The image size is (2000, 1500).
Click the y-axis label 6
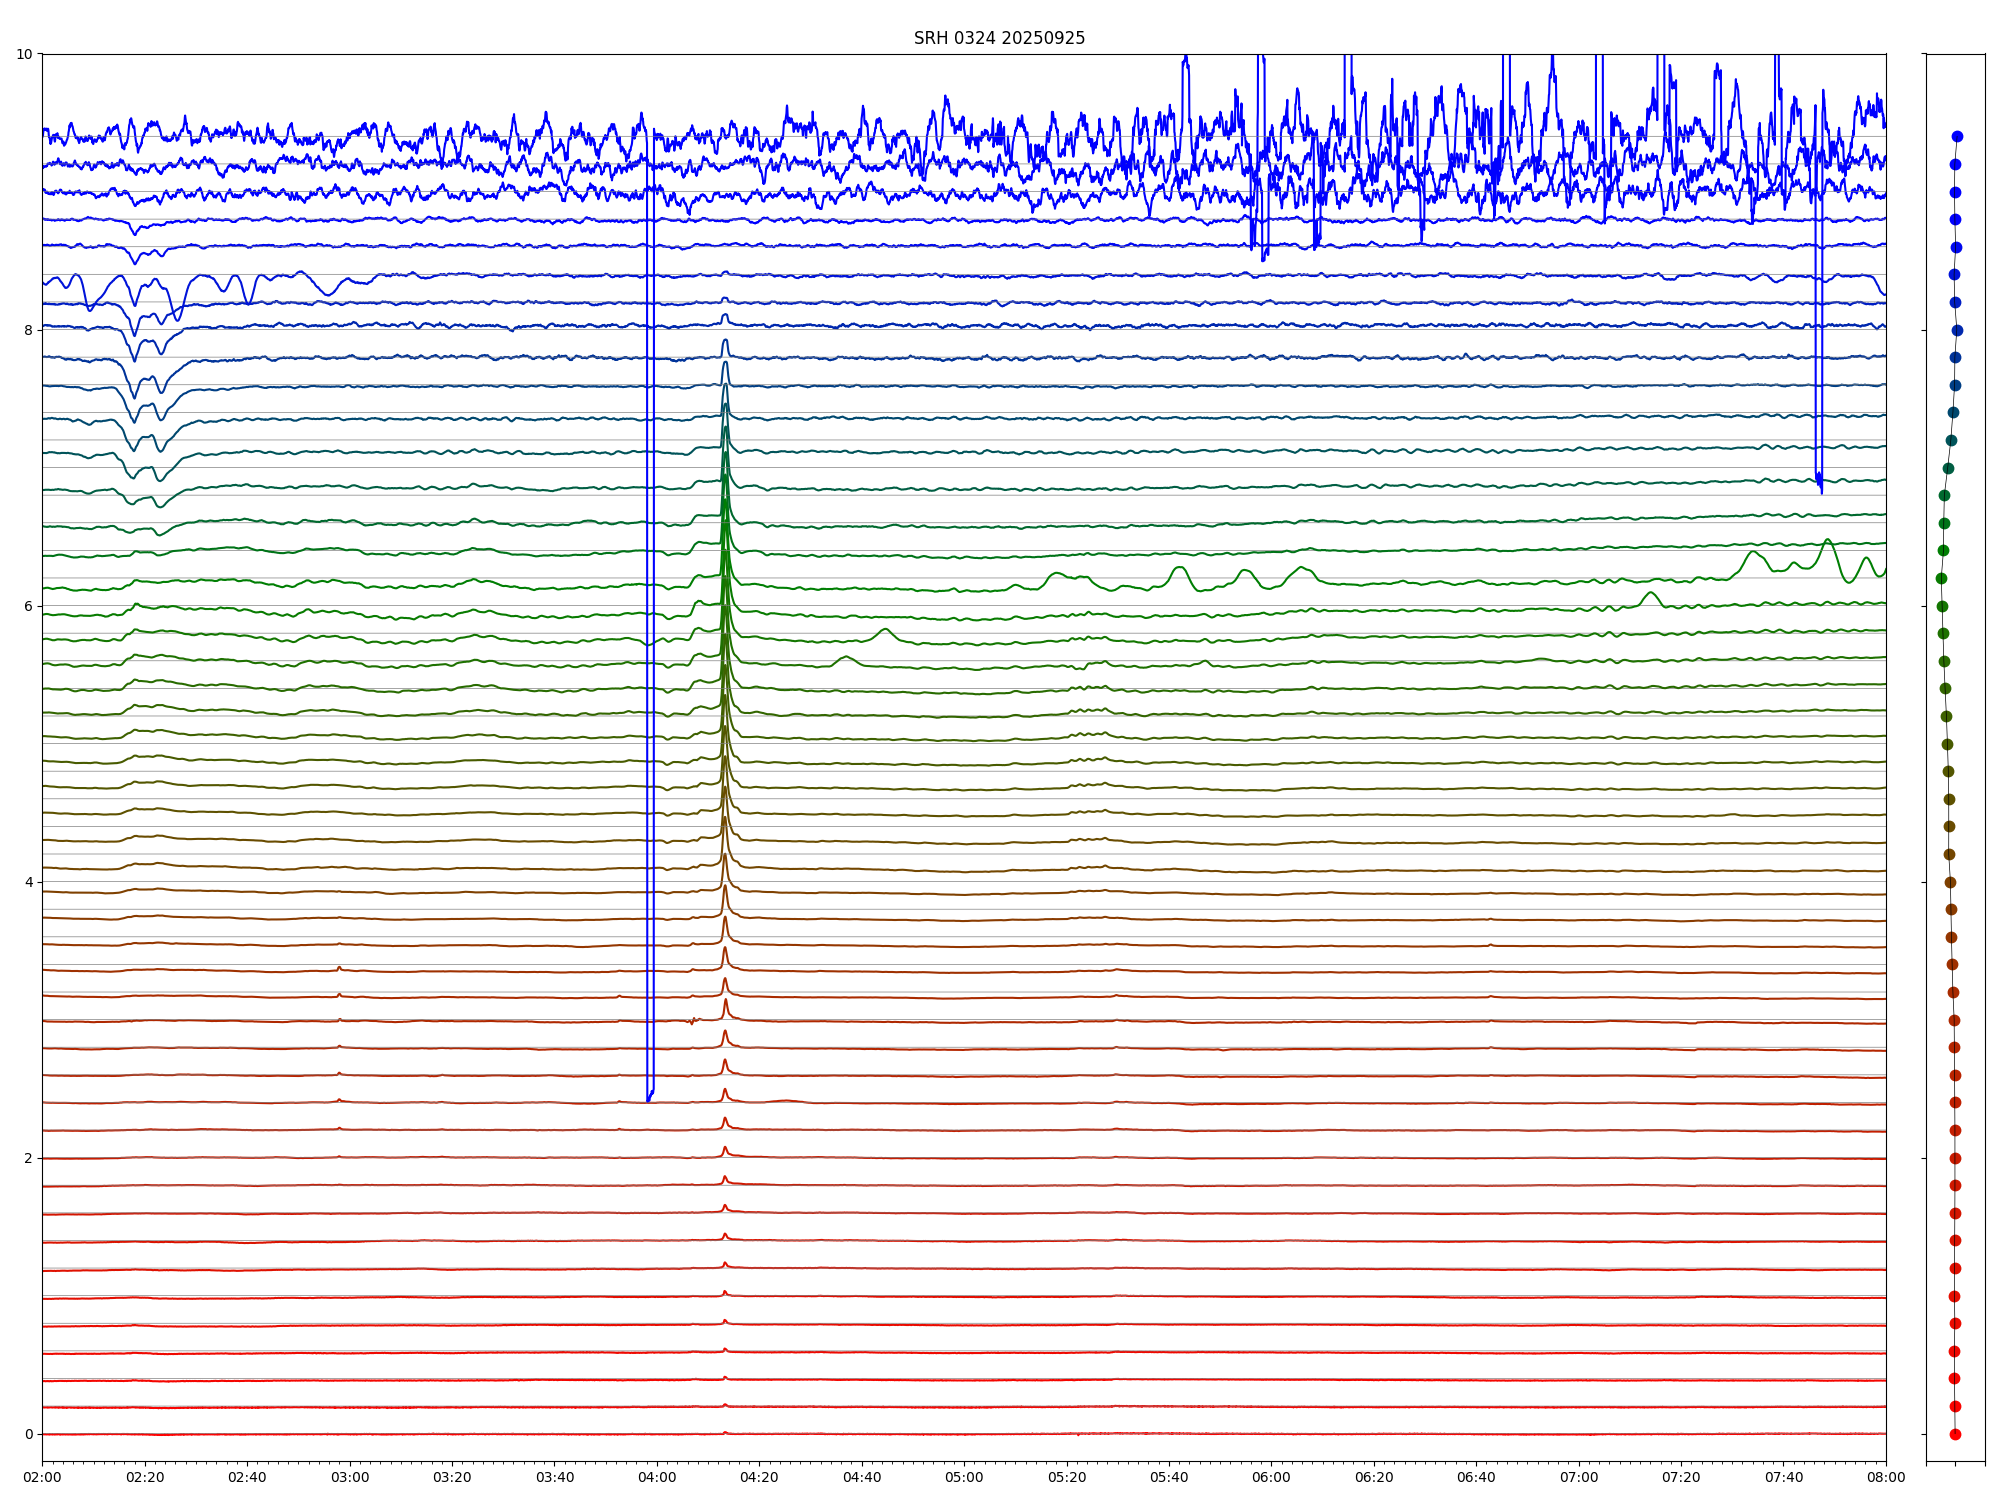tap(28, 606)
